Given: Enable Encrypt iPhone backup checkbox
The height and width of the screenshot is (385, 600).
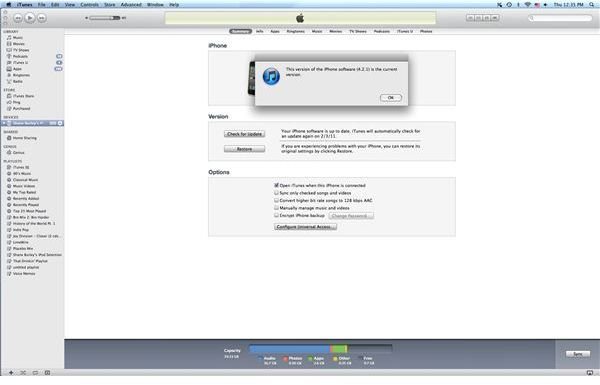Looking at the screenshot, I should pos(276,215).
